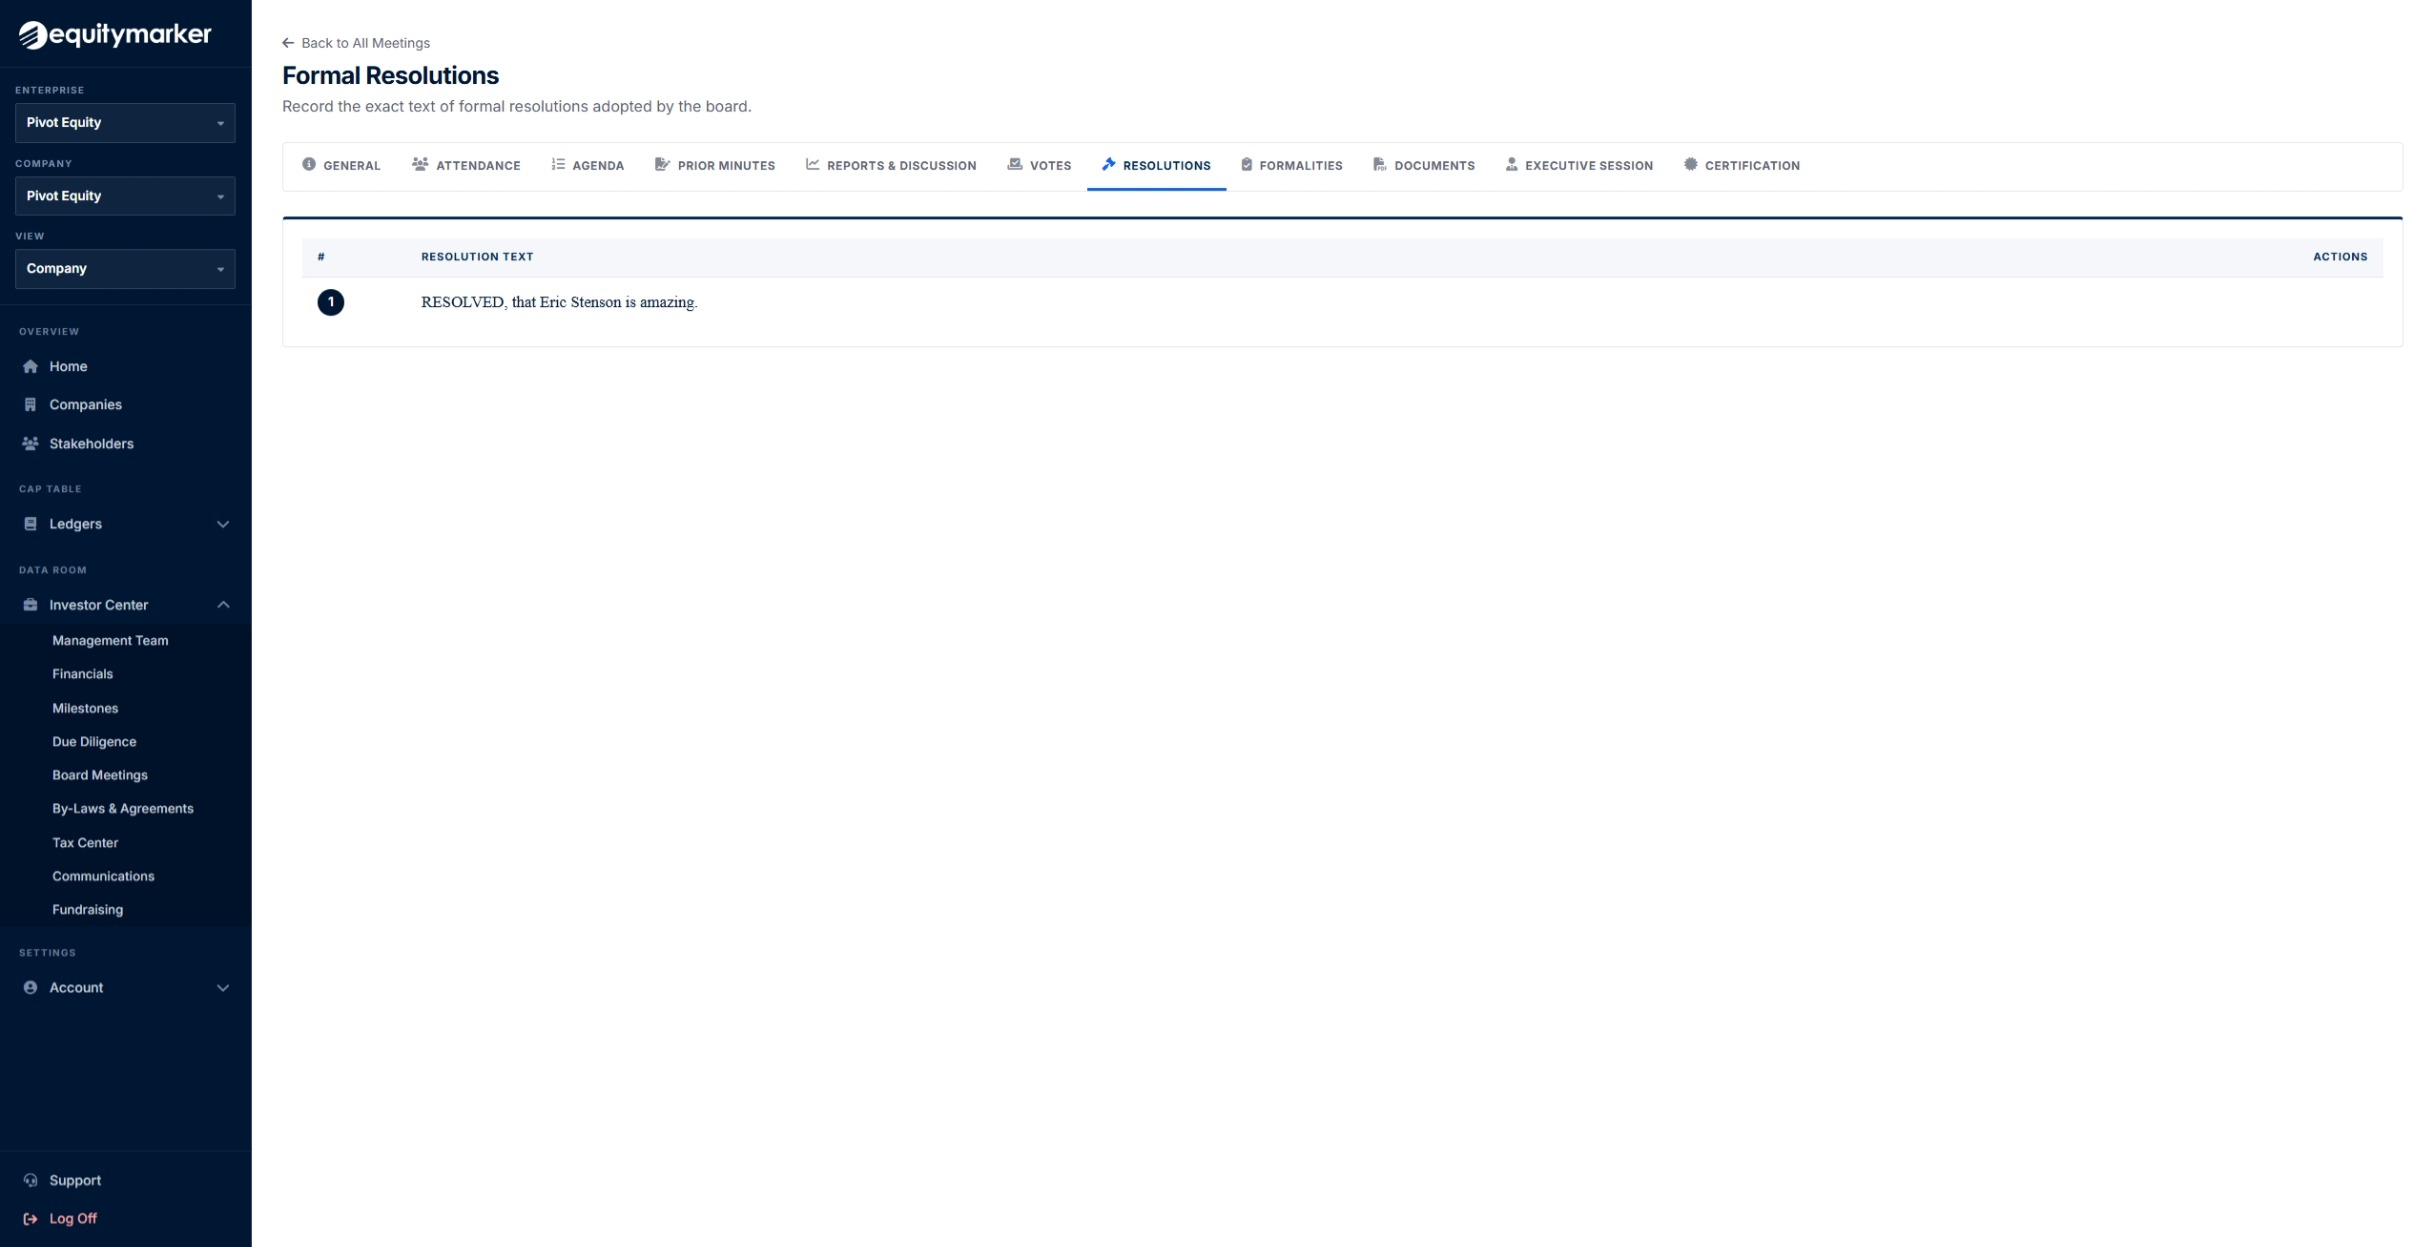Open the Documents tab
The image size is (2434, 1247).
(1424, 166)
